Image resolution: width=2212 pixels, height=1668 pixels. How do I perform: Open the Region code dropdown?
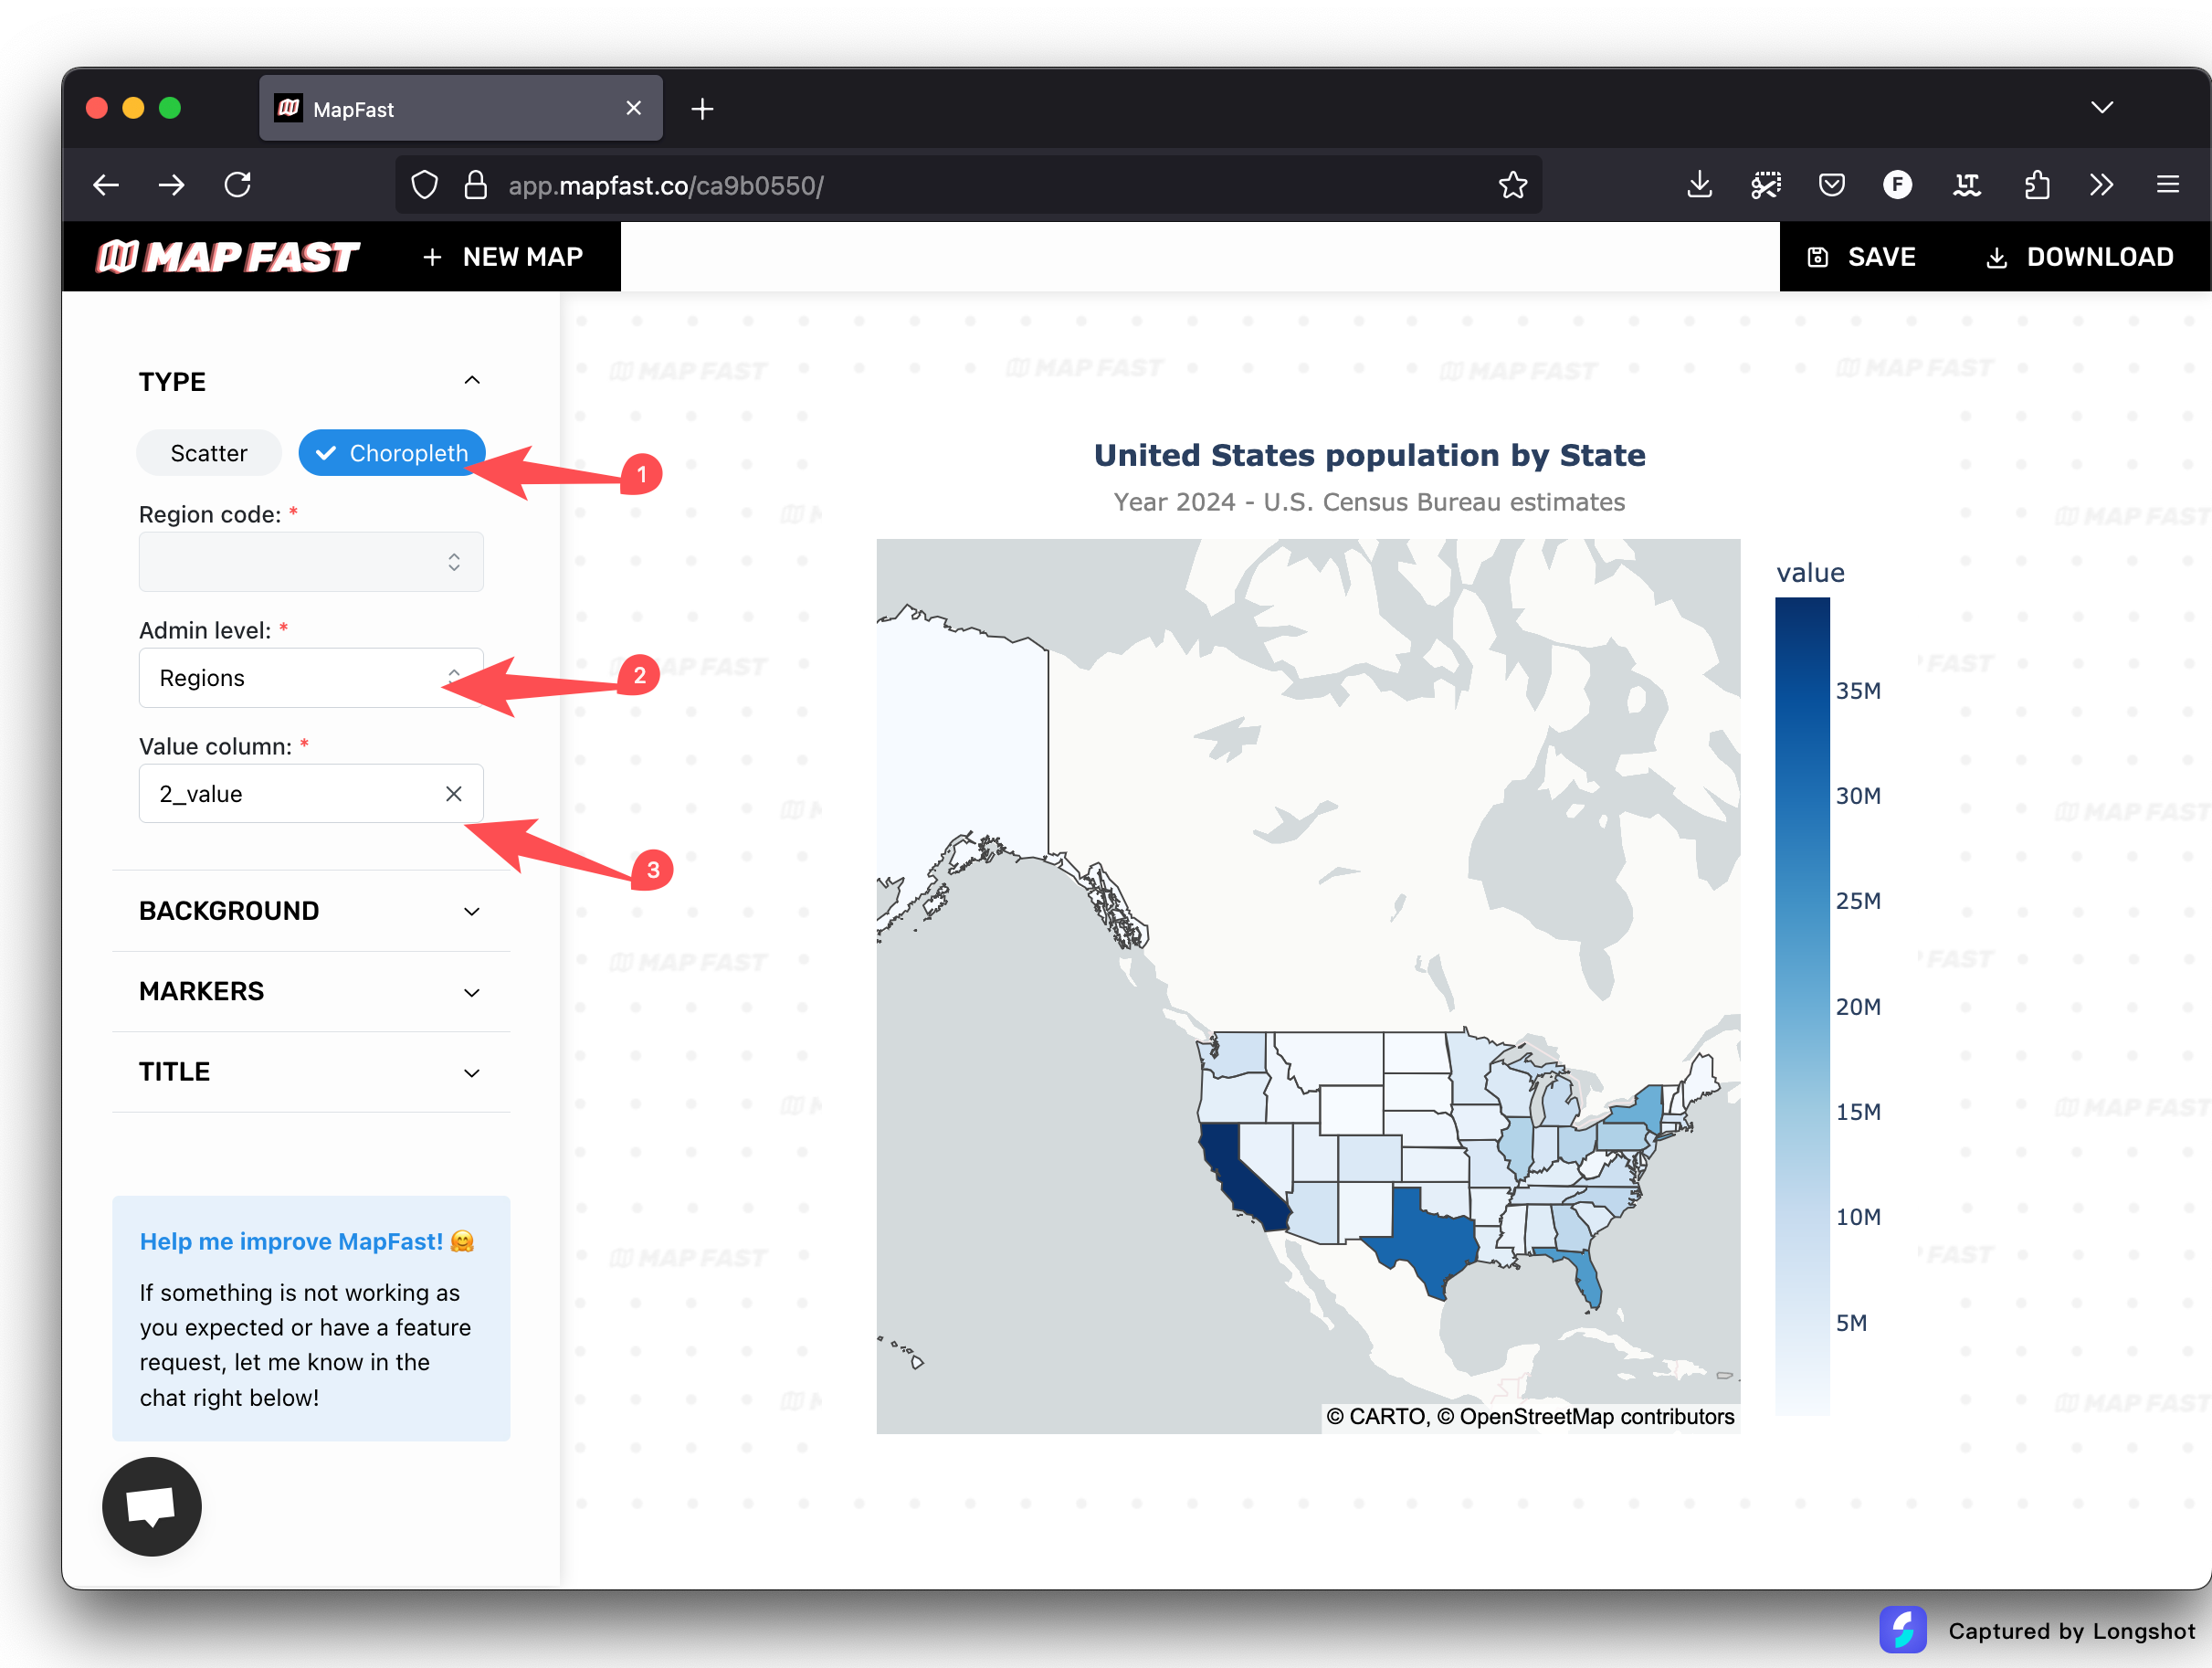[311, 562]
